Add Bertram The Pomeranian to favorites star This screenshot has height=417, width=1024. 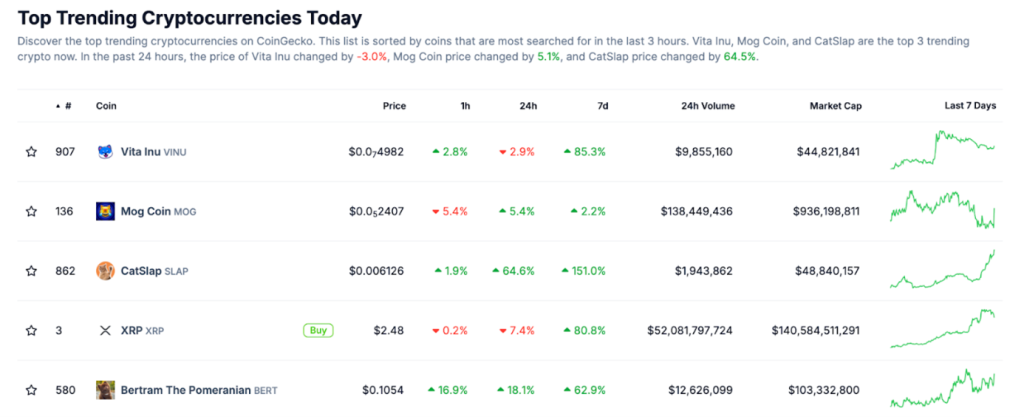point(31,390)
